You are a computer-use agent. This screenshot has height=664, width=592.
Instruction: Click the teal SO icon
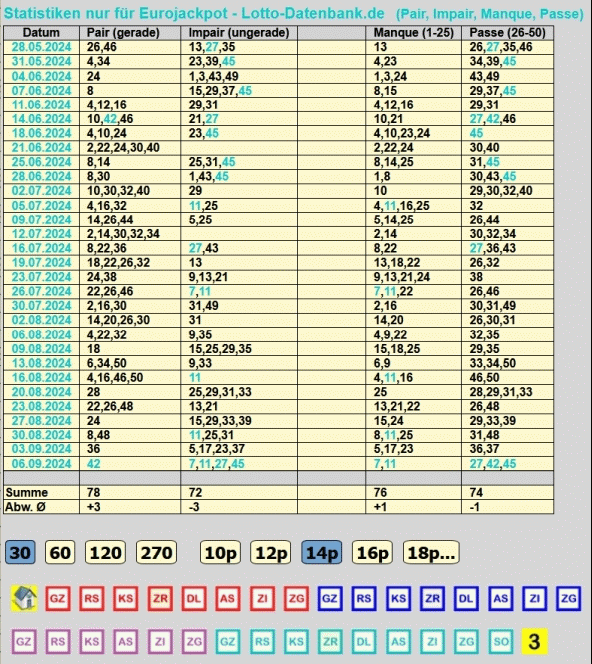501,641
